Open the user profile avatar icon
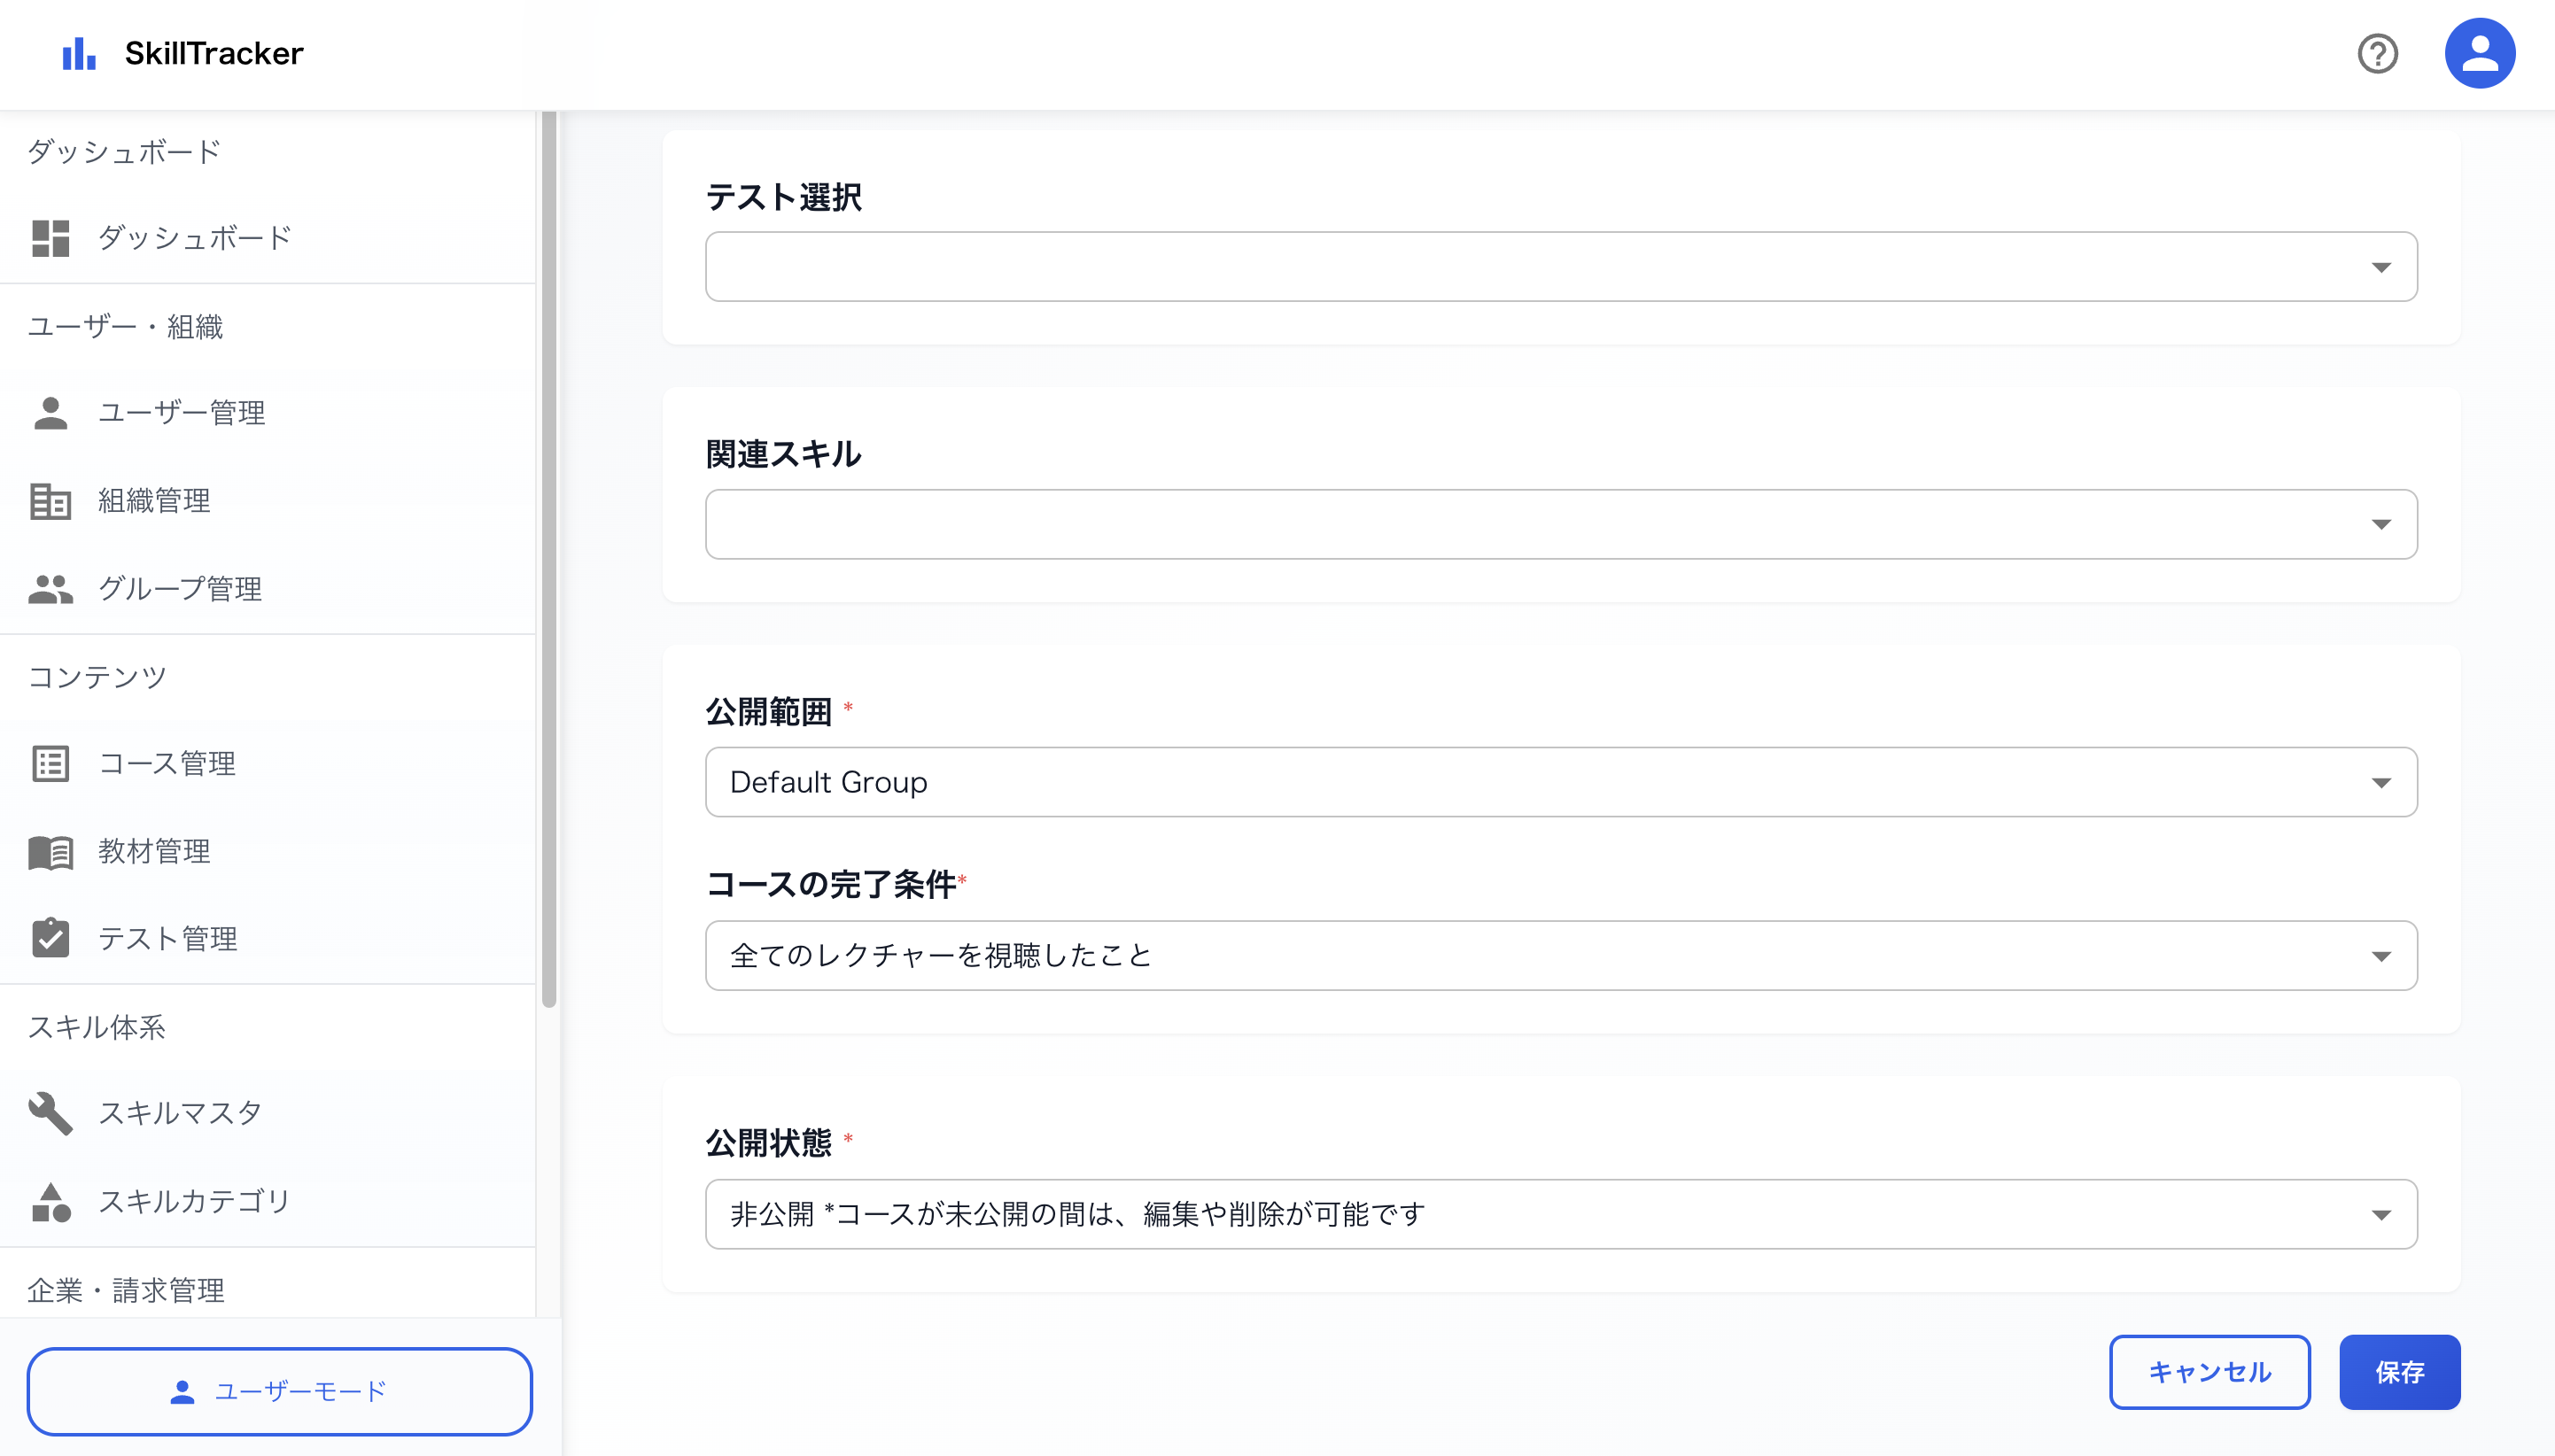Image resolution: width=2555 pixels, height=1456 pixels. [2479, 52]
